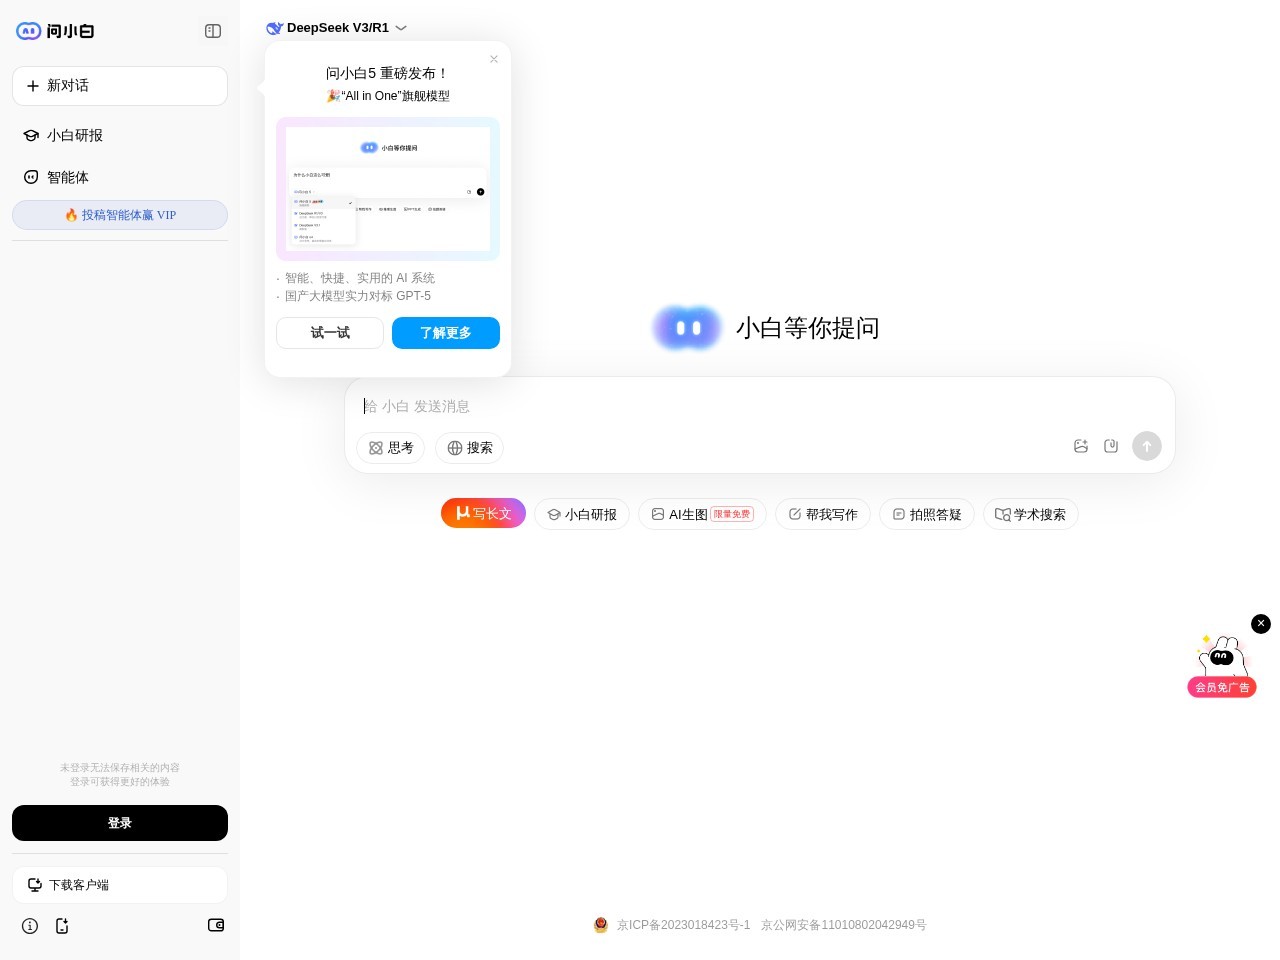This screenshot has height=960, width=1280.
Task: Click the 登录 login button
Action: coord(120,823)
